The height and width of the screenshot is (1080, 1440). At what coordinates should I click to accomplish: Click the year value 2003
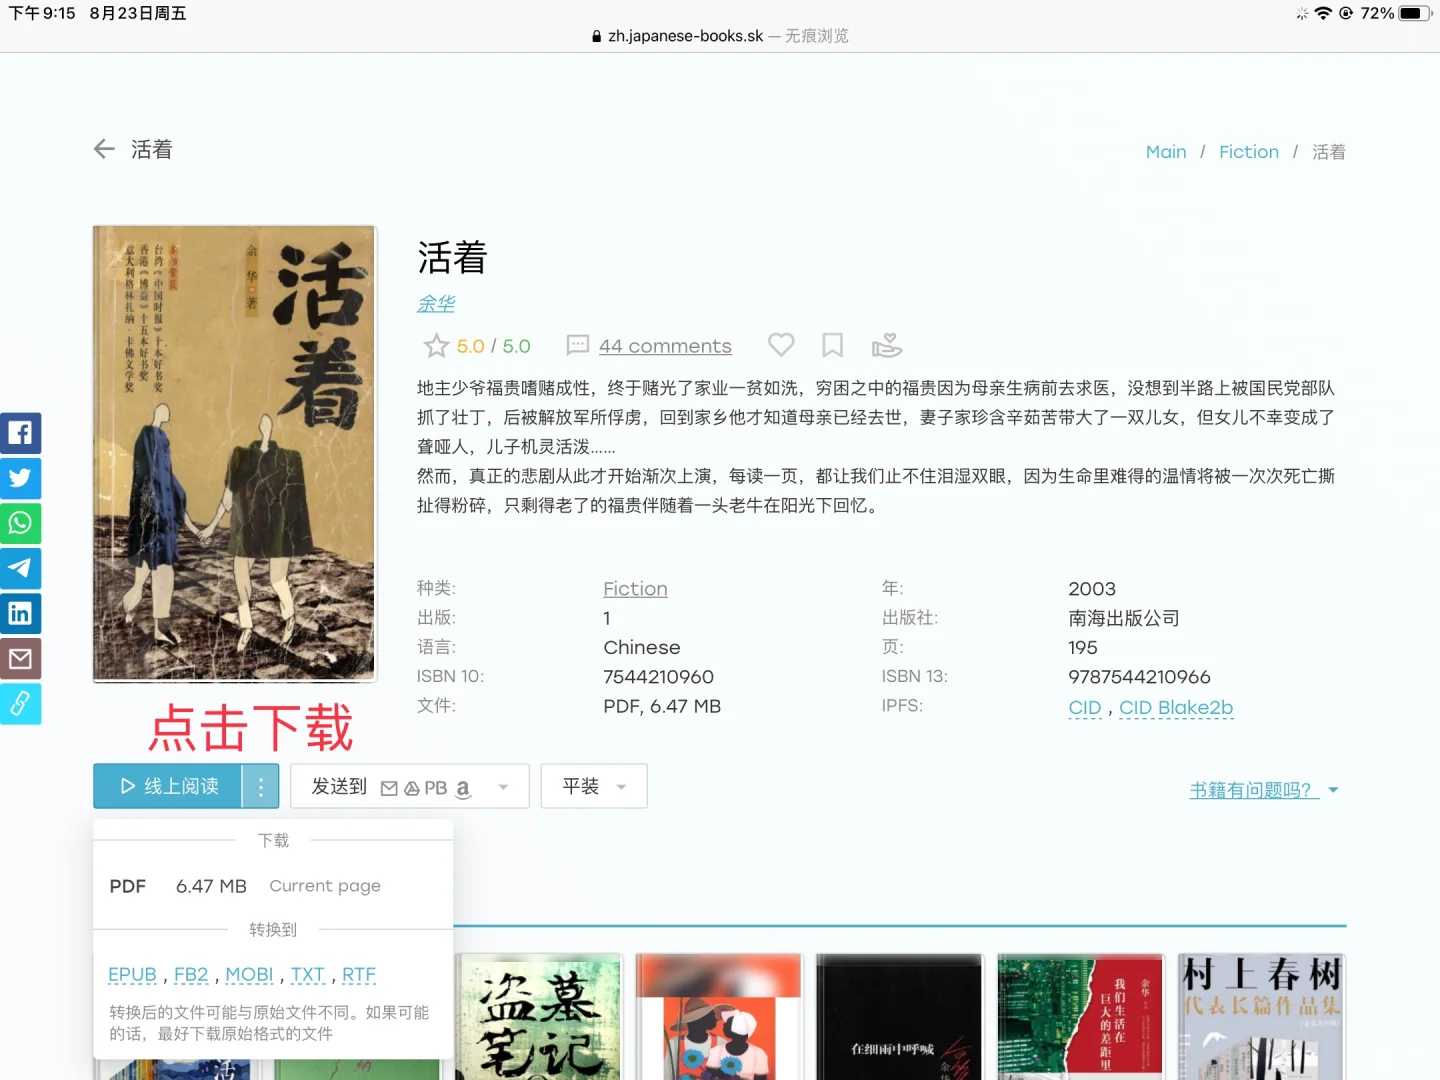click(x=1092, y=589)
